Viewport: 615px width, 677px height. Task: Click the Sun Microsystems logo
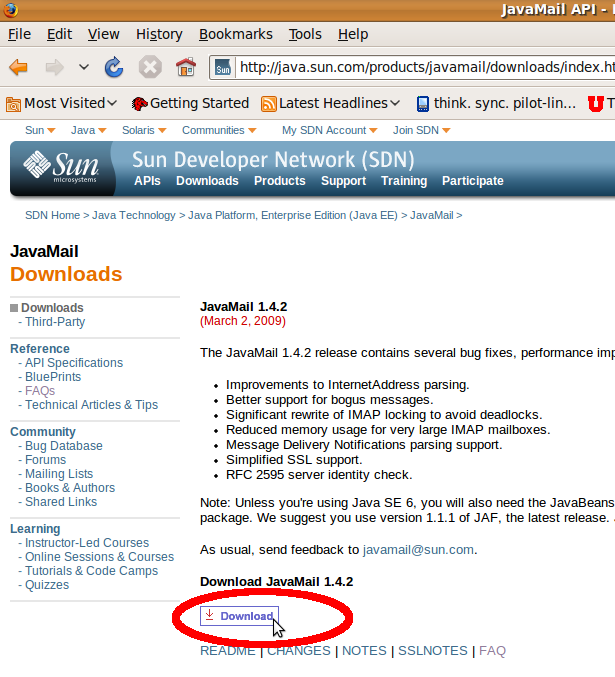(x=61, y=167)
